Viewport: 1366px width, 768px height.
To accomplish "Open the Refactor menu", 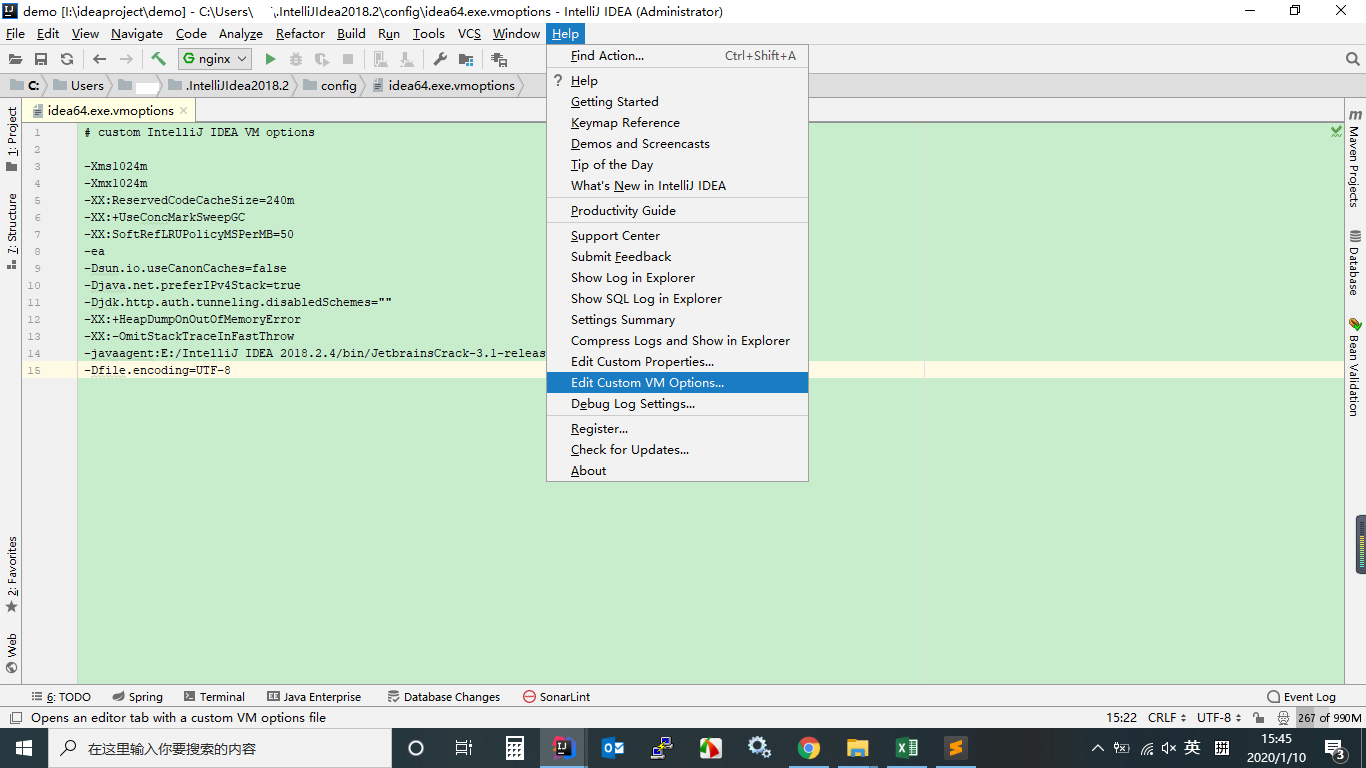I will (x=300, y=34).
